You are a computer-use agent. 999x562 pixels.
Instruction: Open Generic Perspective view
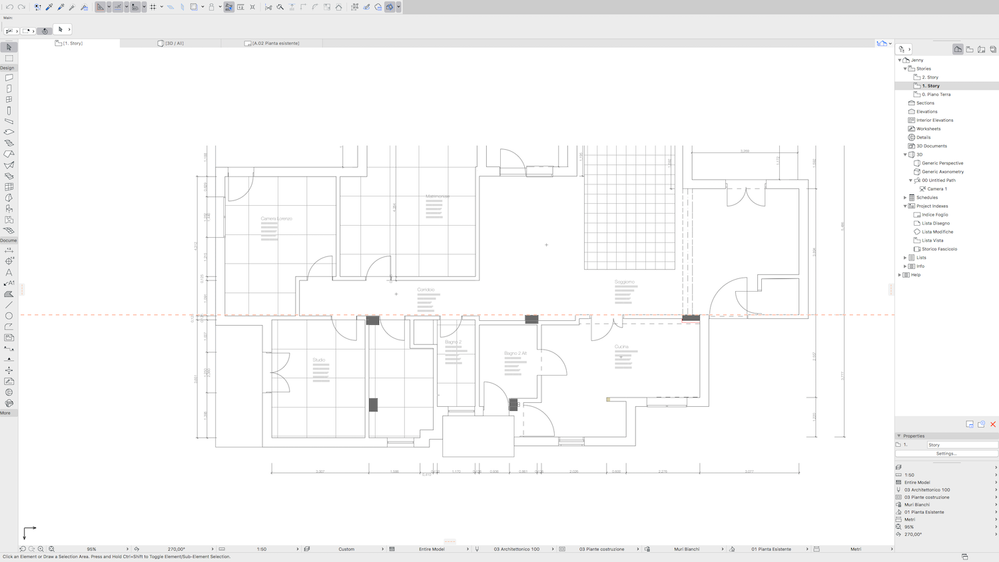tap(942, 163)
